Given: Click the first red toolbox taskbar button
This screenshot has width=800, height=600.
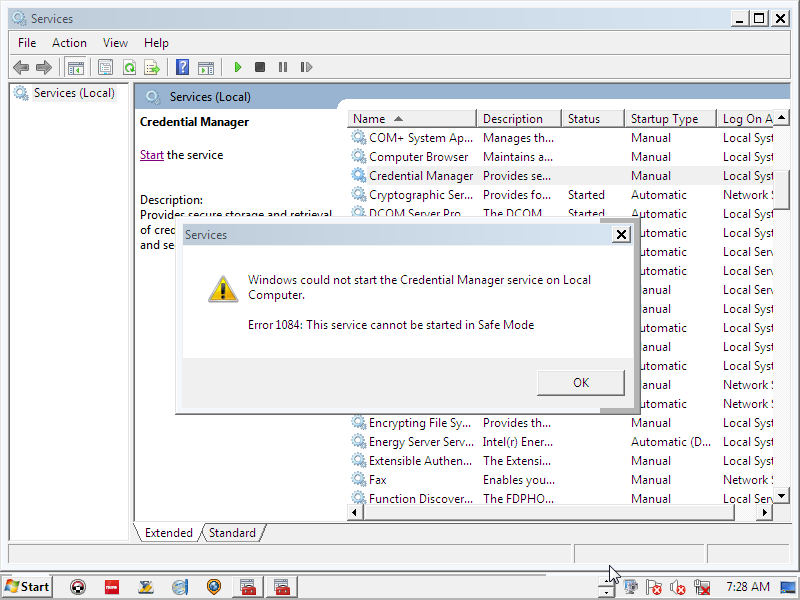Looking at the screenshot, I should tap(248, 587).
